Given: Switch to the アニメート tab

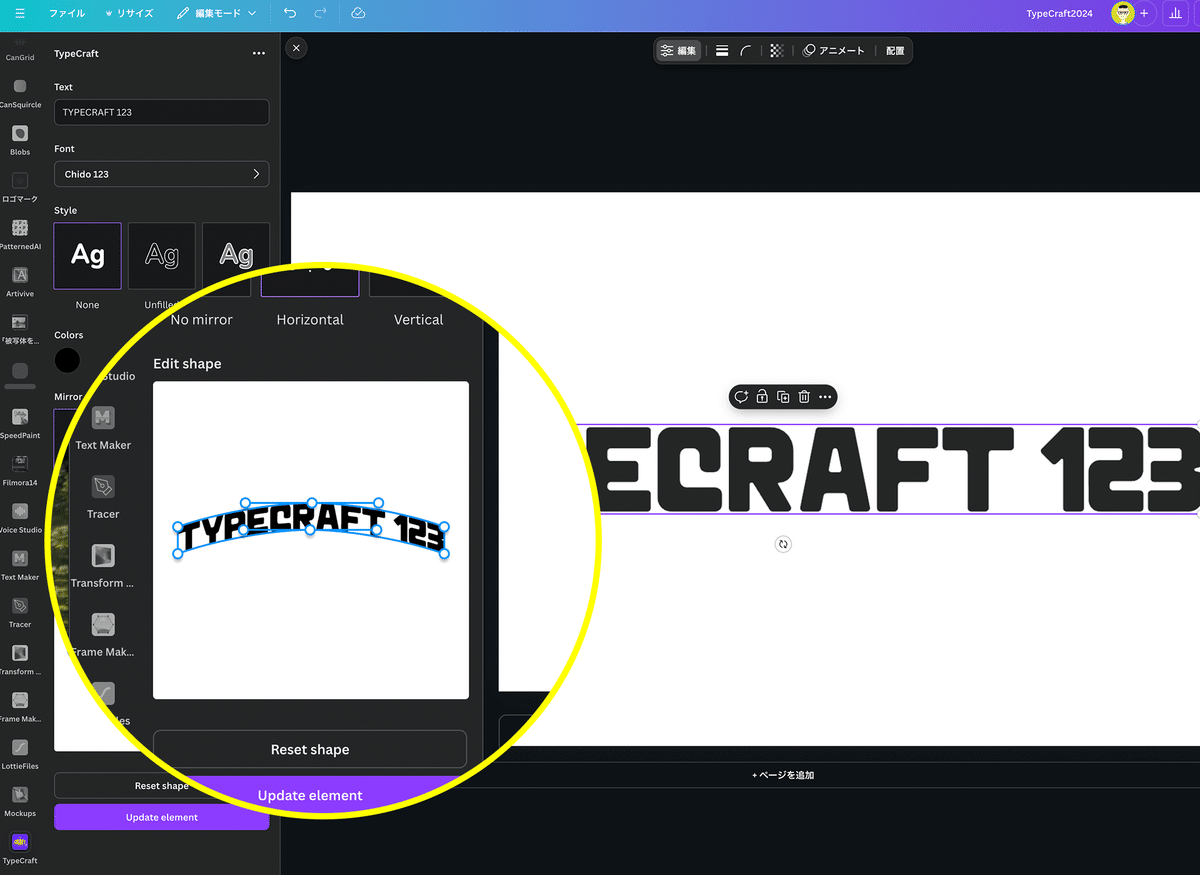Looking at the screenshot, I should [x=834, y=49].
